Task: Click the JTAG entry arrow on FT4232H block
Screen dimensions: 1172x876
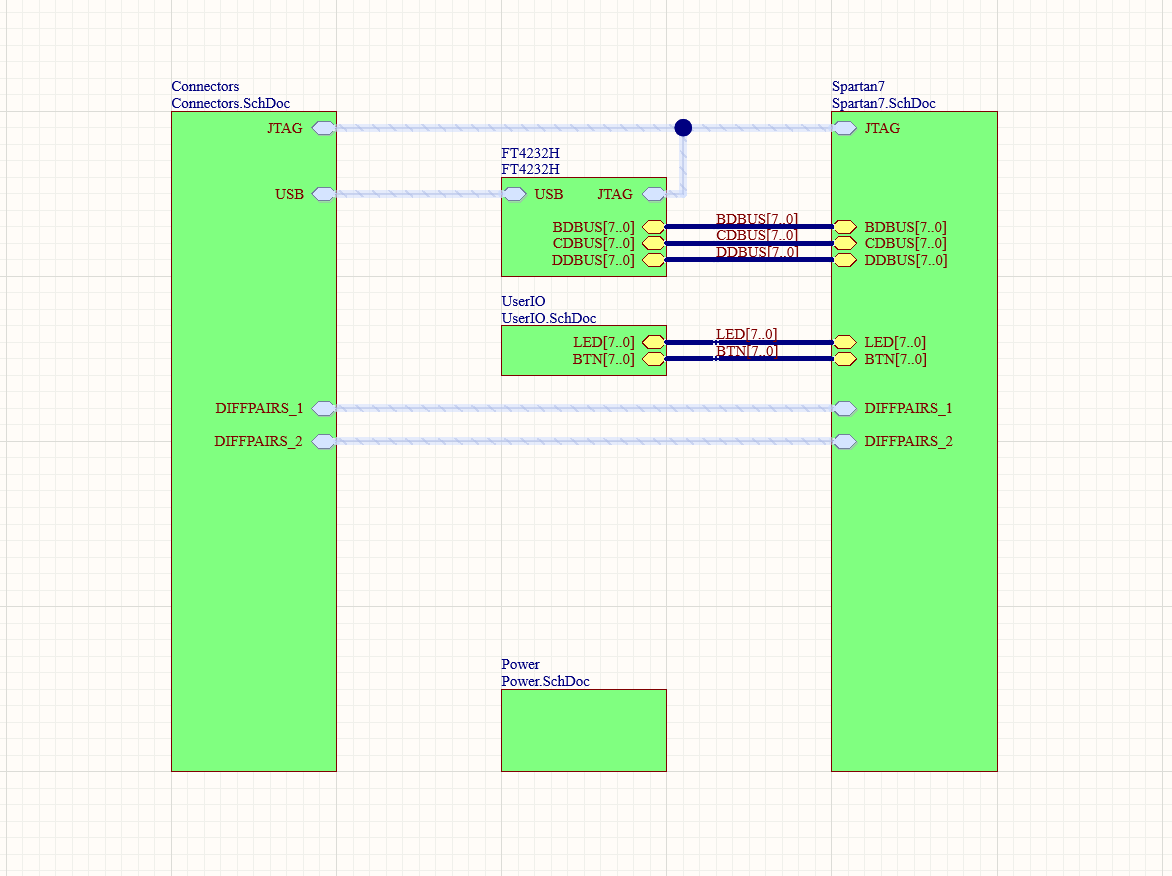Action: tap(654, 194)
